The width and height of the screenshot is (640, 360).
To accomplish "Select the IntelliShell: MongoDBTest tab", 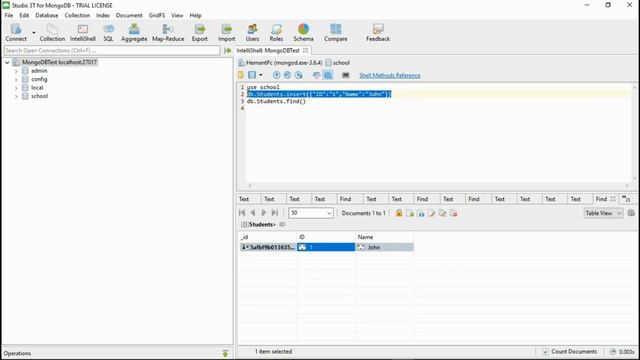I will click(268, 51).
